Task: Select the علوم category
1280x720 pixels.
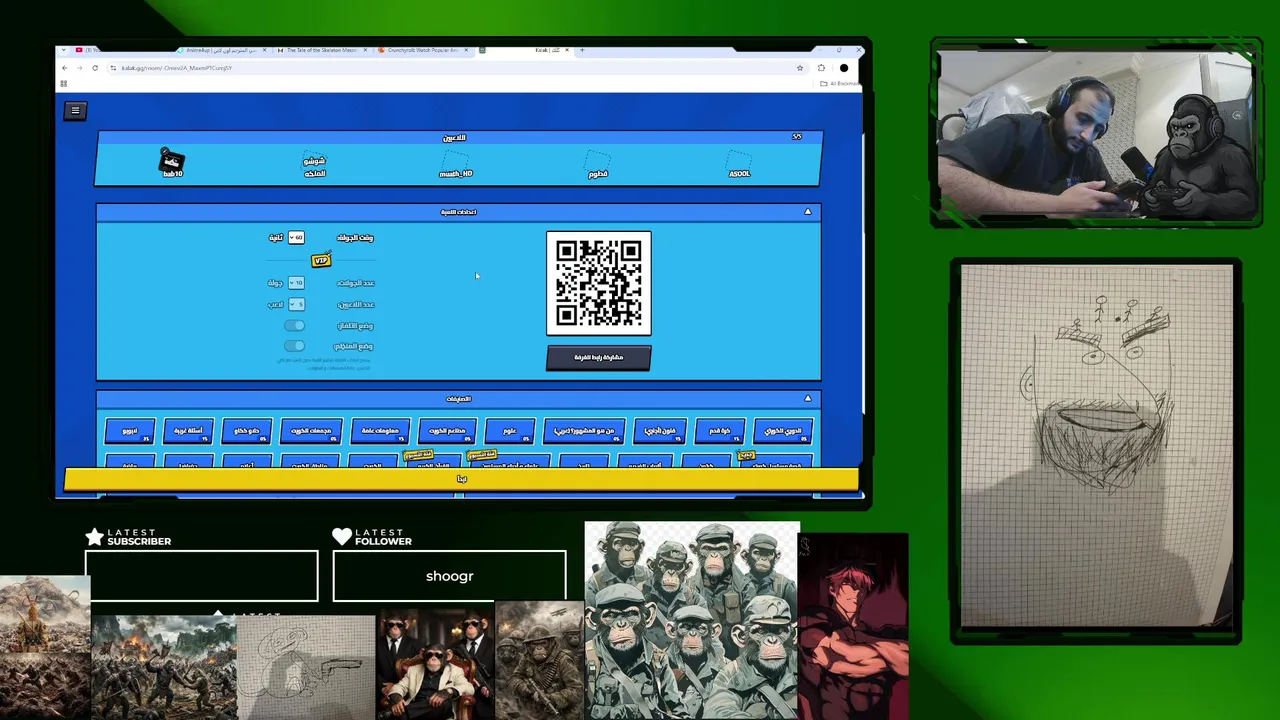Action: pos(509,431)
